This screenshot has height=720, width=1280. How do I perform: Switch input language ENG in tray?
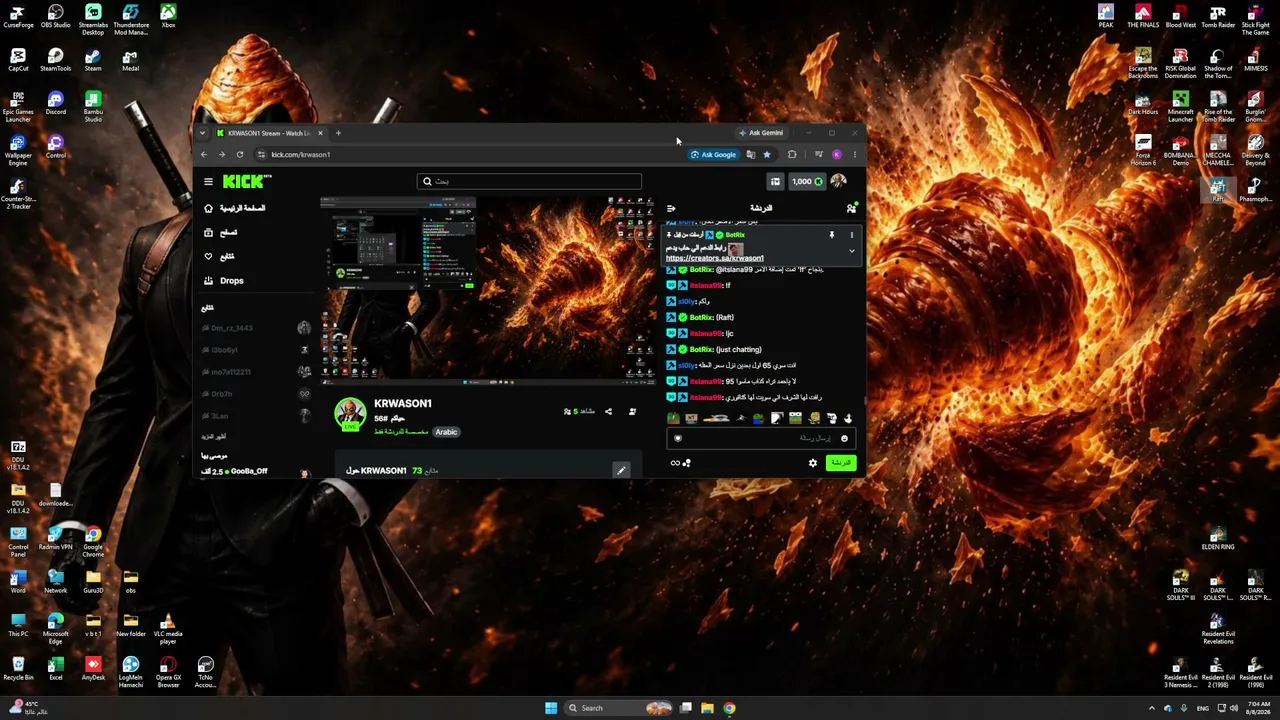click(1203, 708)
